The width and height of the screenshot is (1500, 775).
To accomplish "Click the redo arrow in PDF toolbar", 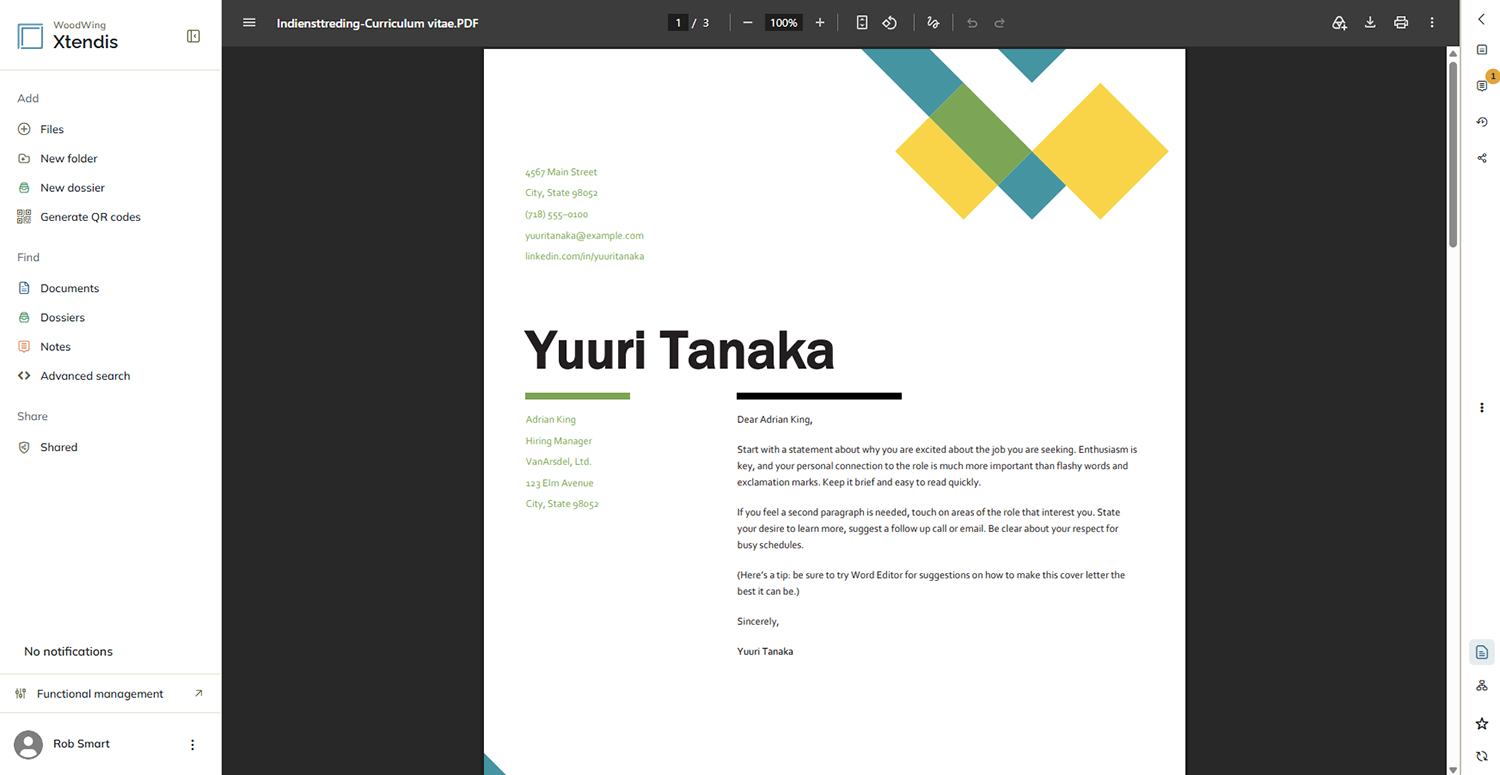I will coord(1000,22).
